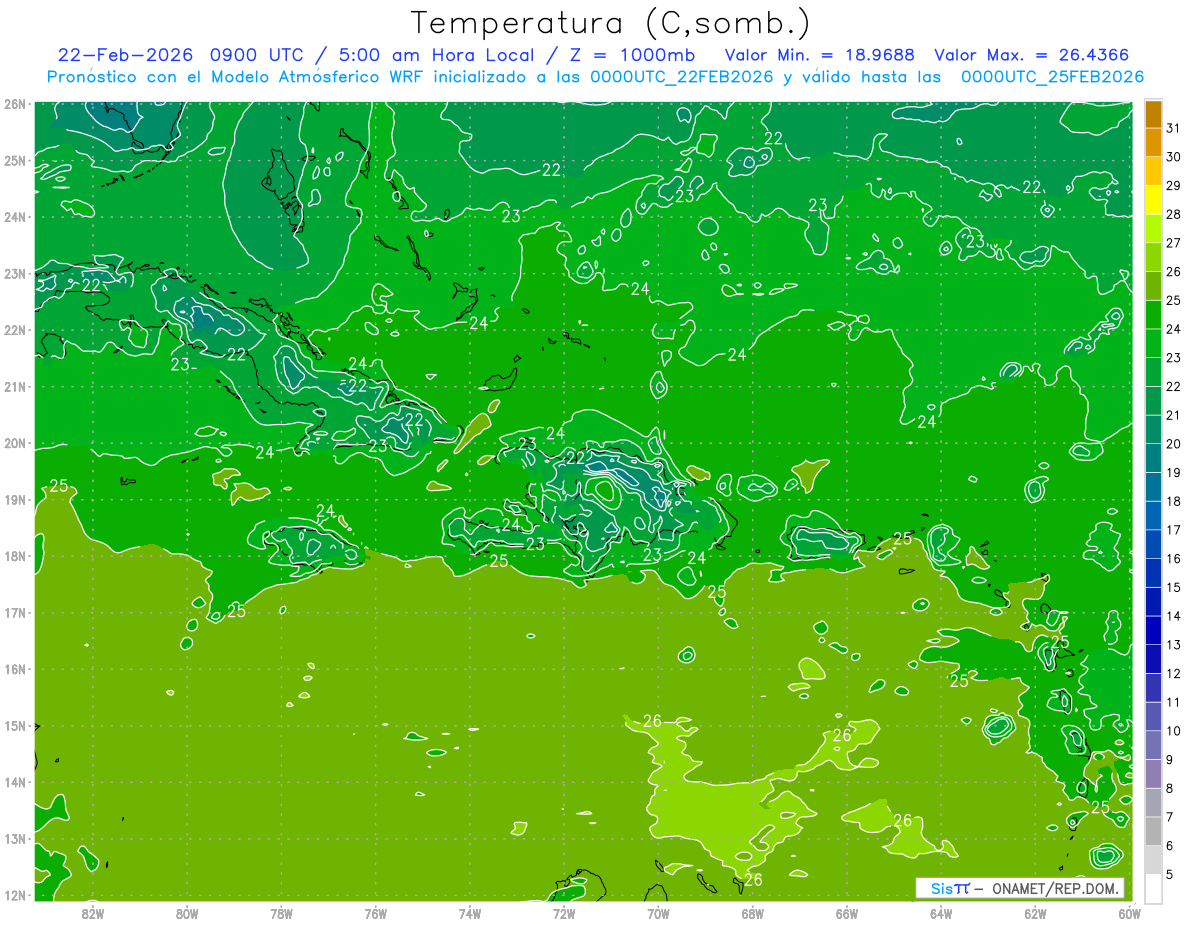Click the "24N" latitude axis label
The height and width of the screenshot is (927, 1200).
(x=15, y=216)
